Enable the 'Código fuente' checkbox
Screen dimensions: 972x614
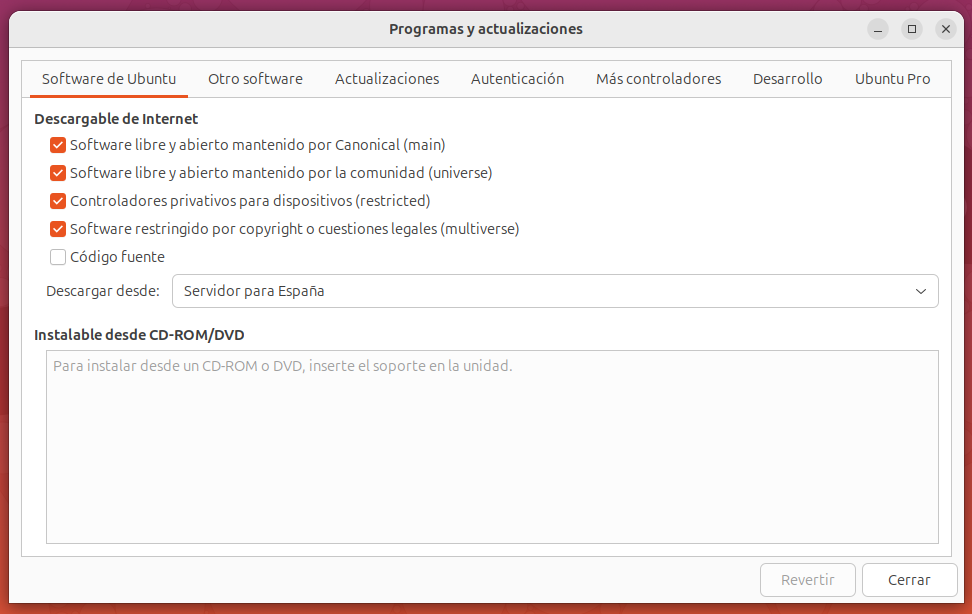click(57, 257)
